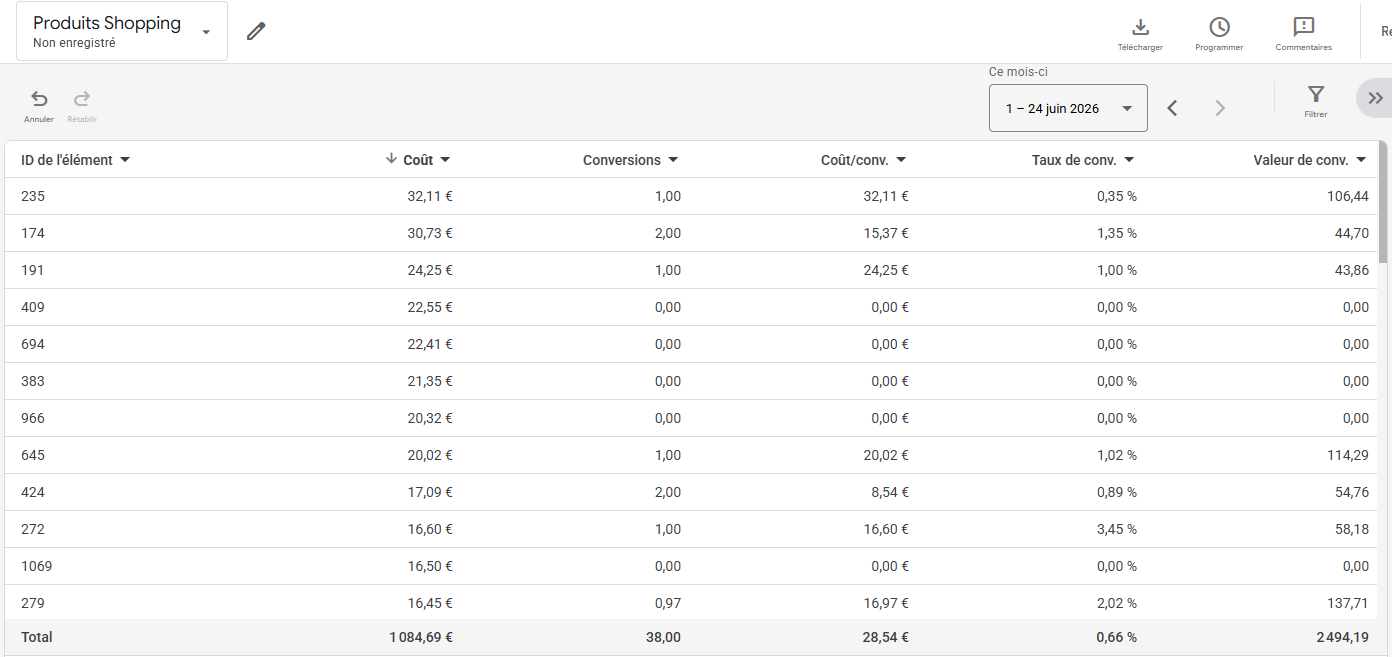Click the cost value 30,73 €
Image resolution: width=1392 pixels, height=657 pixels.
pos(430,233)
